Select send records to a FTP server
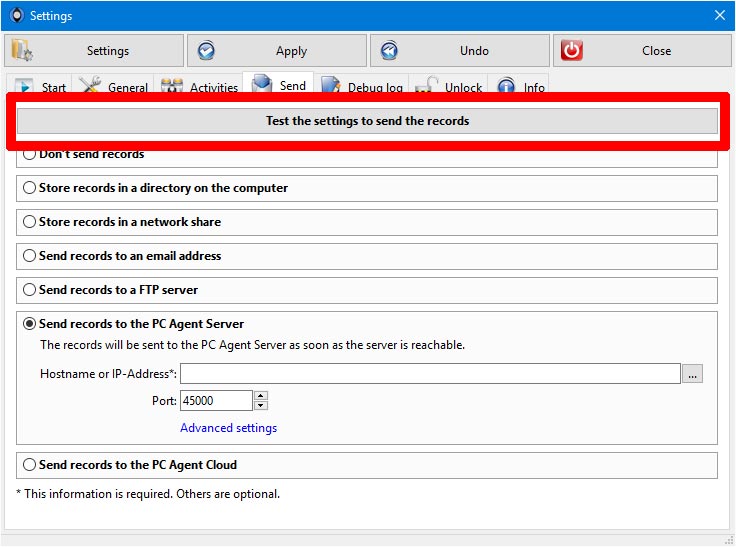This screenshot has width=736, height=547. pos(30,290)
